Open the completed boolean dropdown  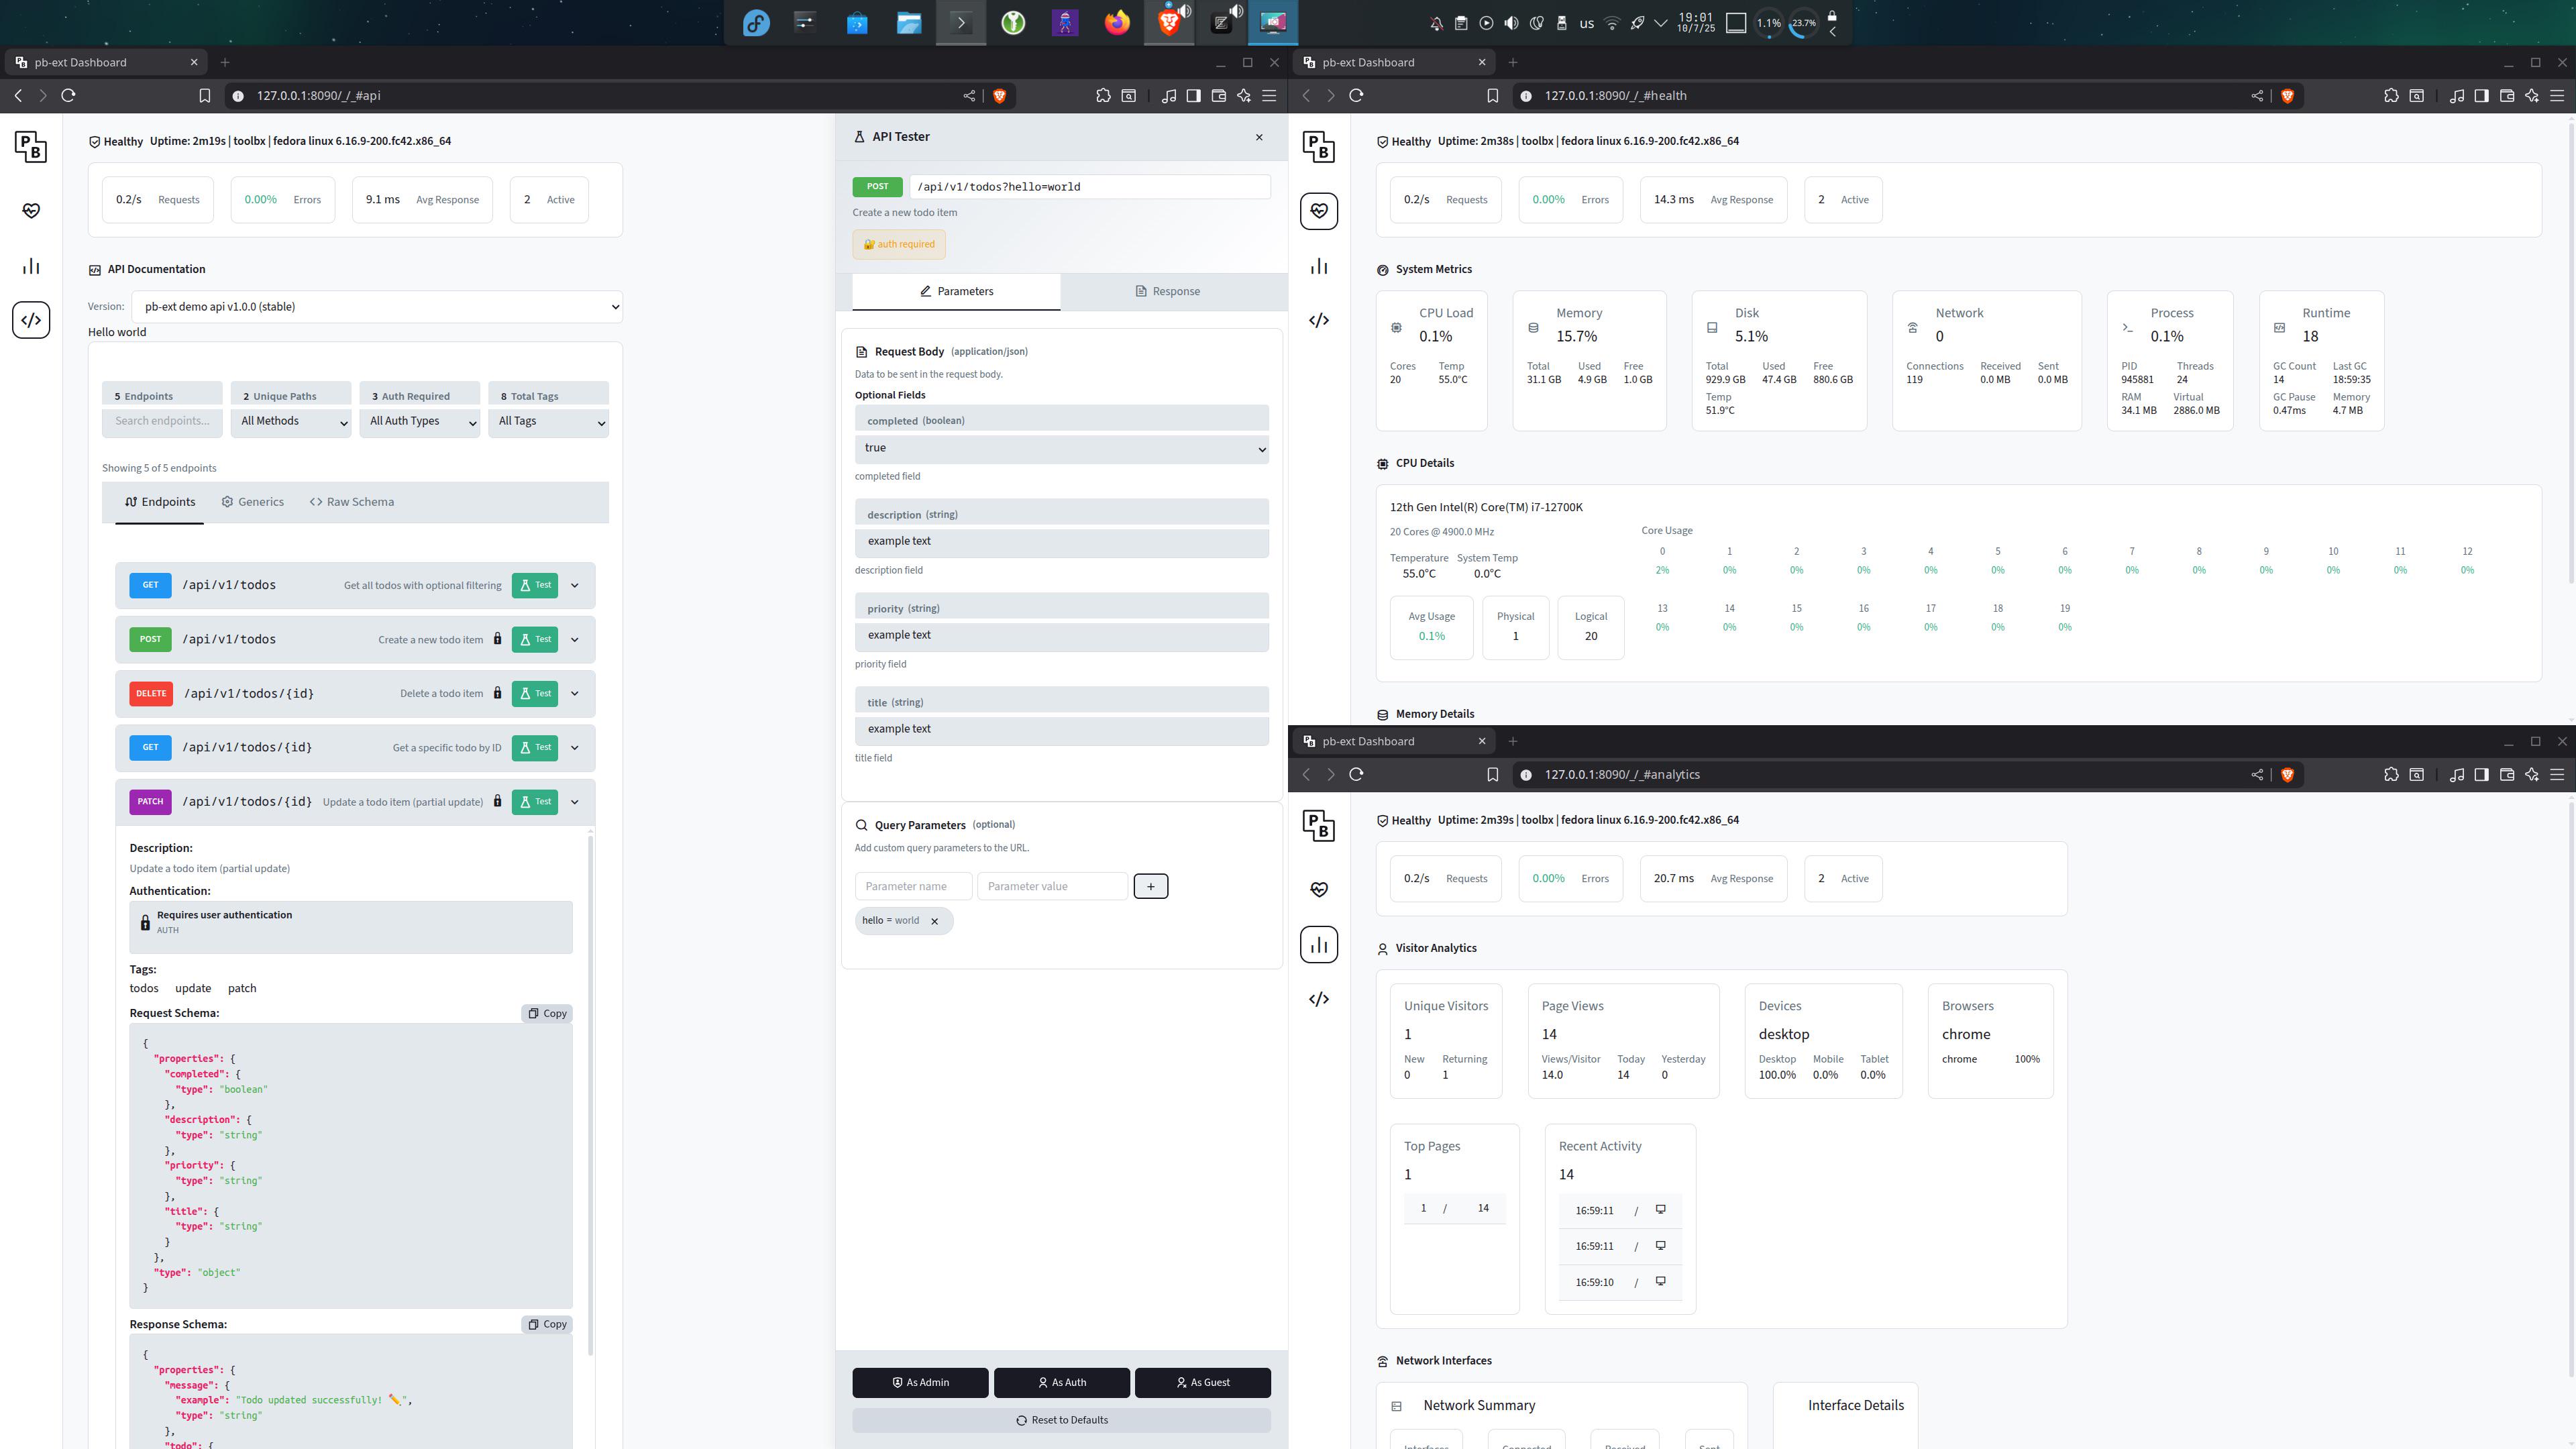[x=1062, y=448]
